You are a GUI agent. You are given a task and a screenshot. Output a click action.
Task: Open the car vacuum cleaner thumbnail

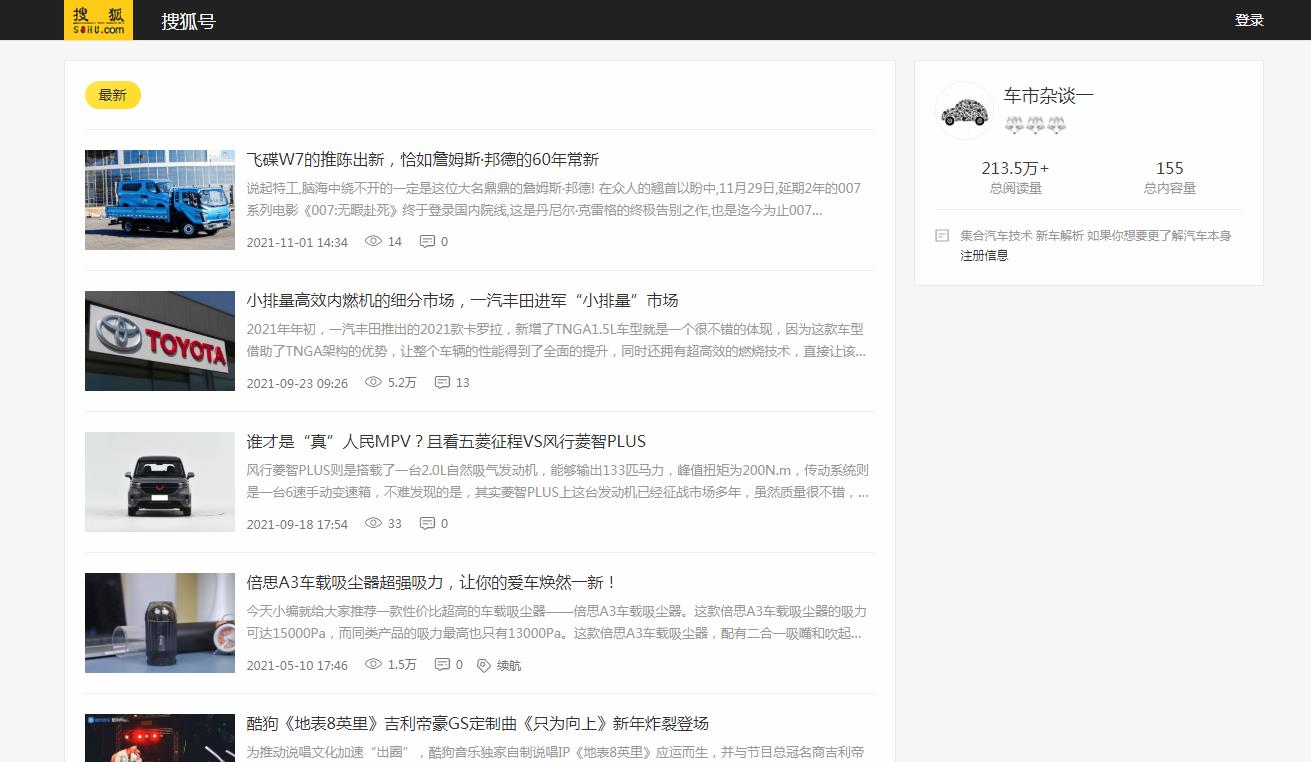pos(160,623)
